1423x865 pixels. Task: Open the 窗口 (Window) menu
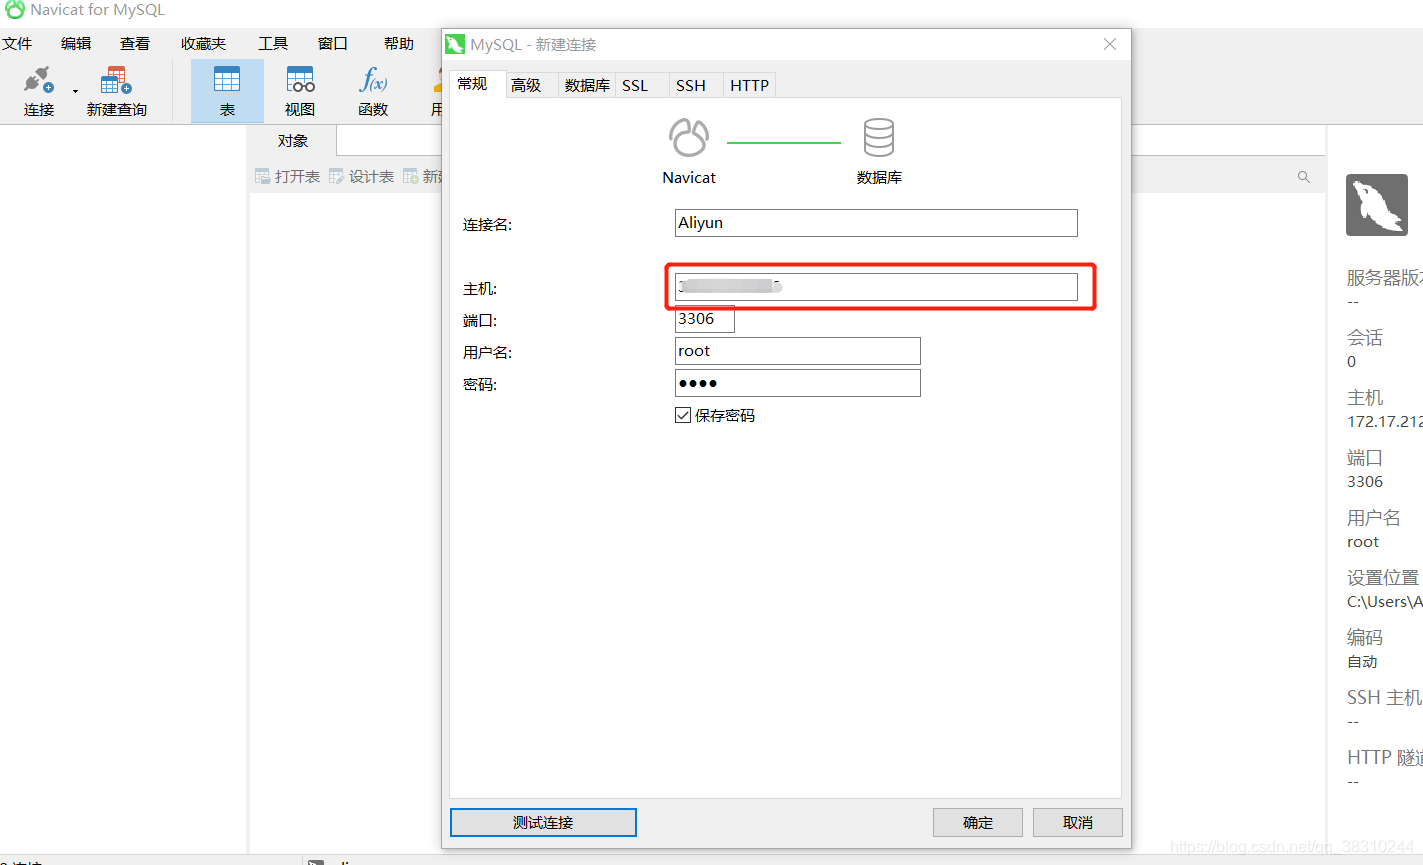coord(333,43)
